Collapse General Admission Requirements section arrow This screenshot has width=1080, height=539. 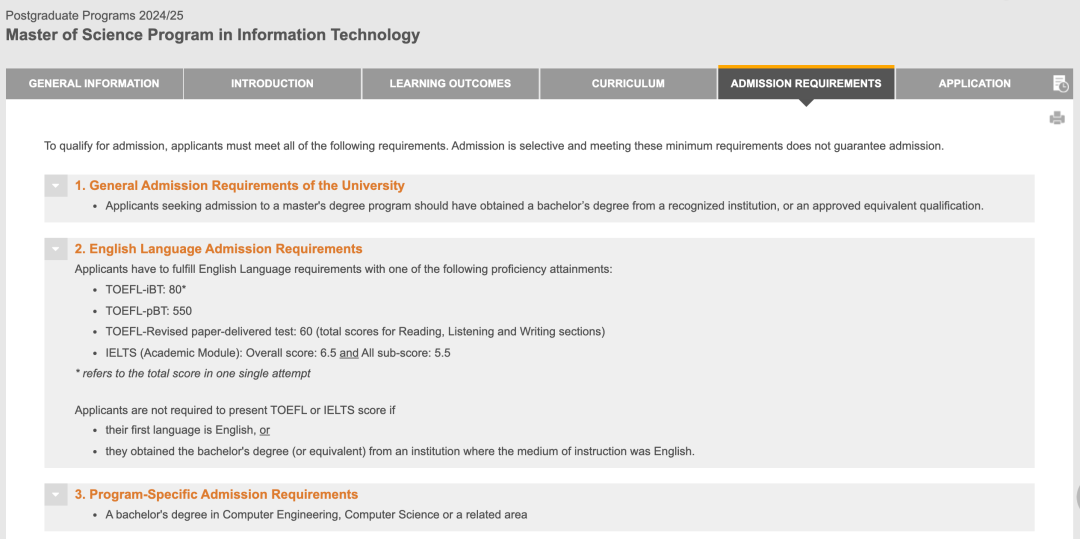pyautogui.click(x=56, y=186)
